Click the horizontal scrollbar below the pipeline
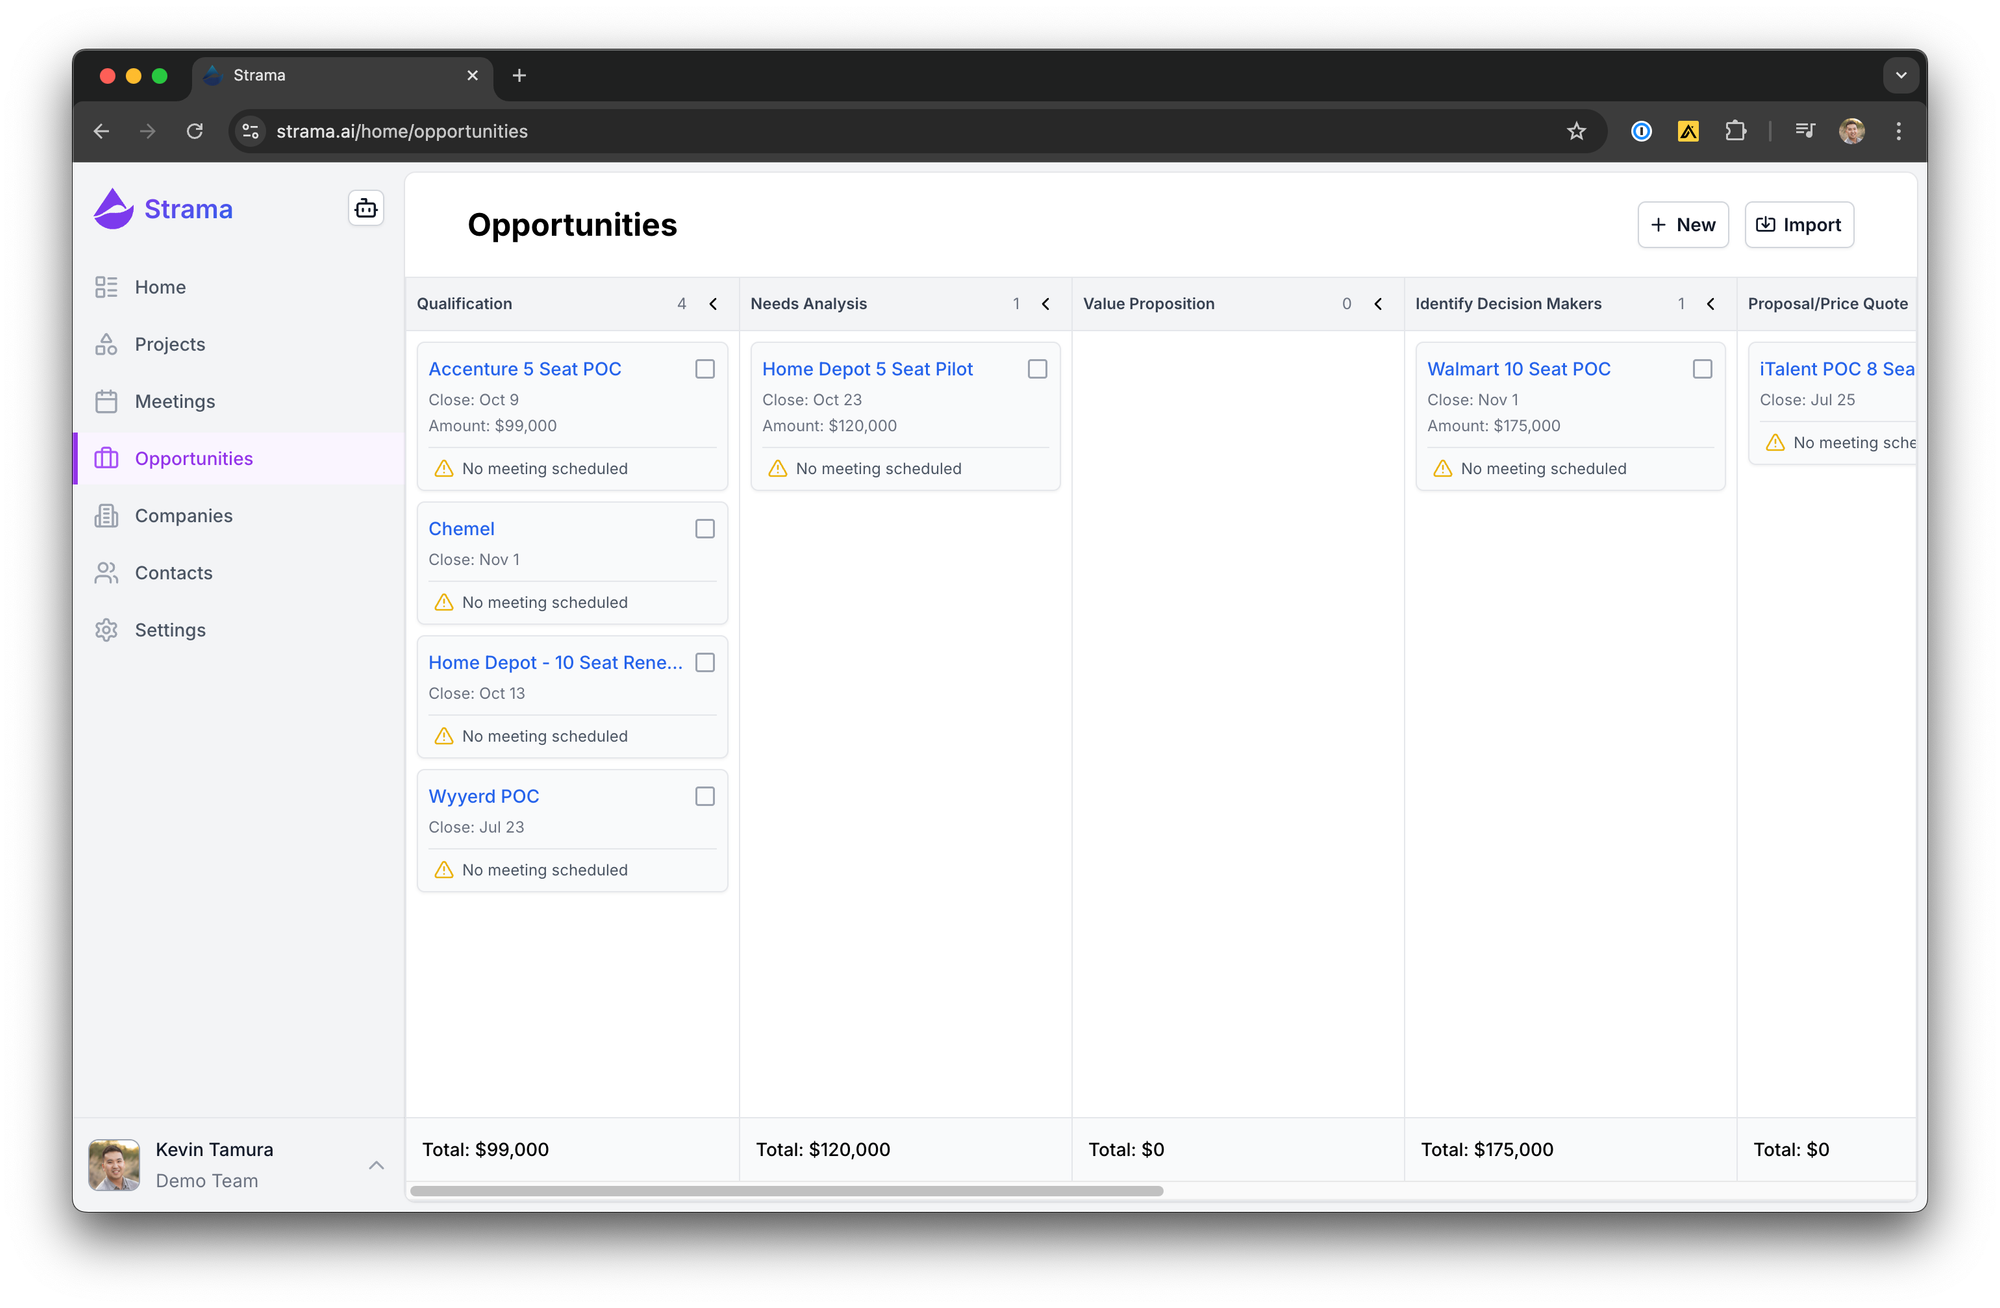The width and height of the screenshot is (2000, 1308). [x=786, y=1191]
